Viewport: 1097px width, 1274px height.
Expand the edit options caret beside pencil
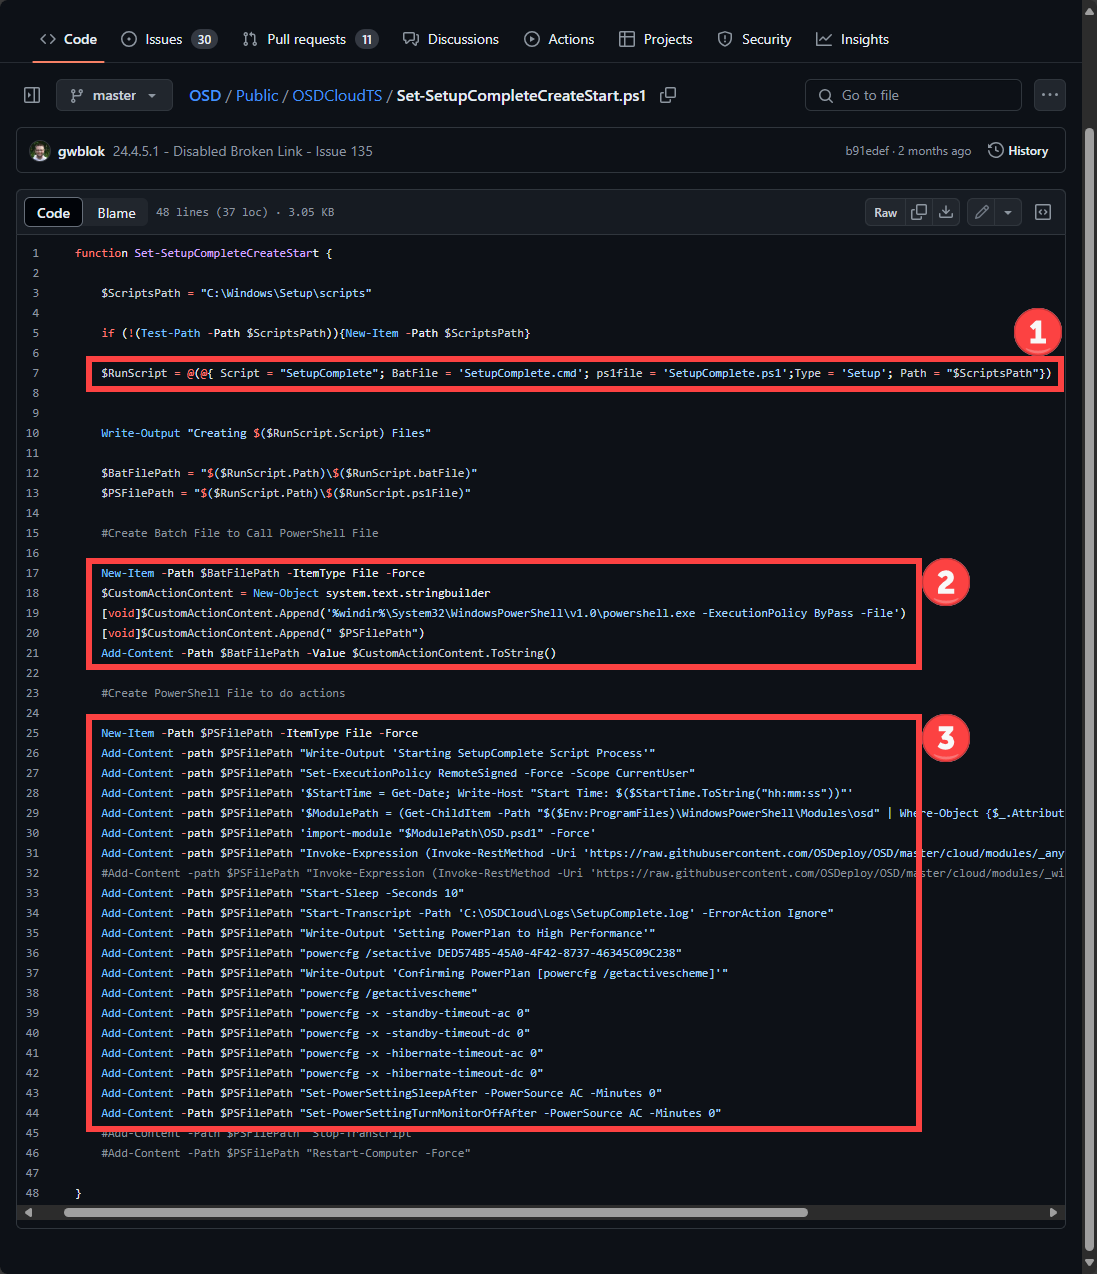tap(1007, 212)
